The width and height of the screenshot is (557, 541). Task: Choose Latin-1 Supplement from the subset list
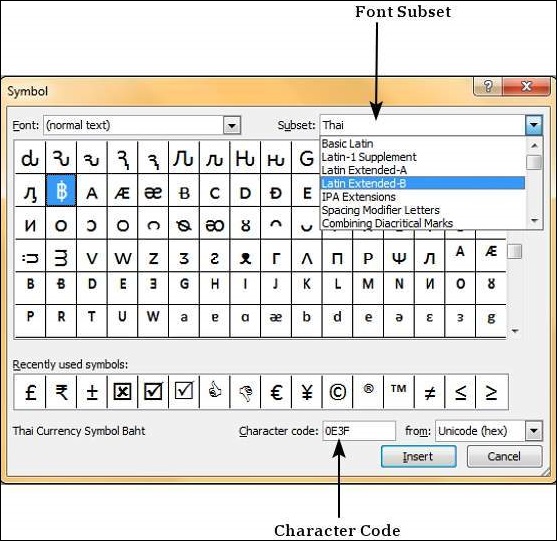(x=422, y=157)
